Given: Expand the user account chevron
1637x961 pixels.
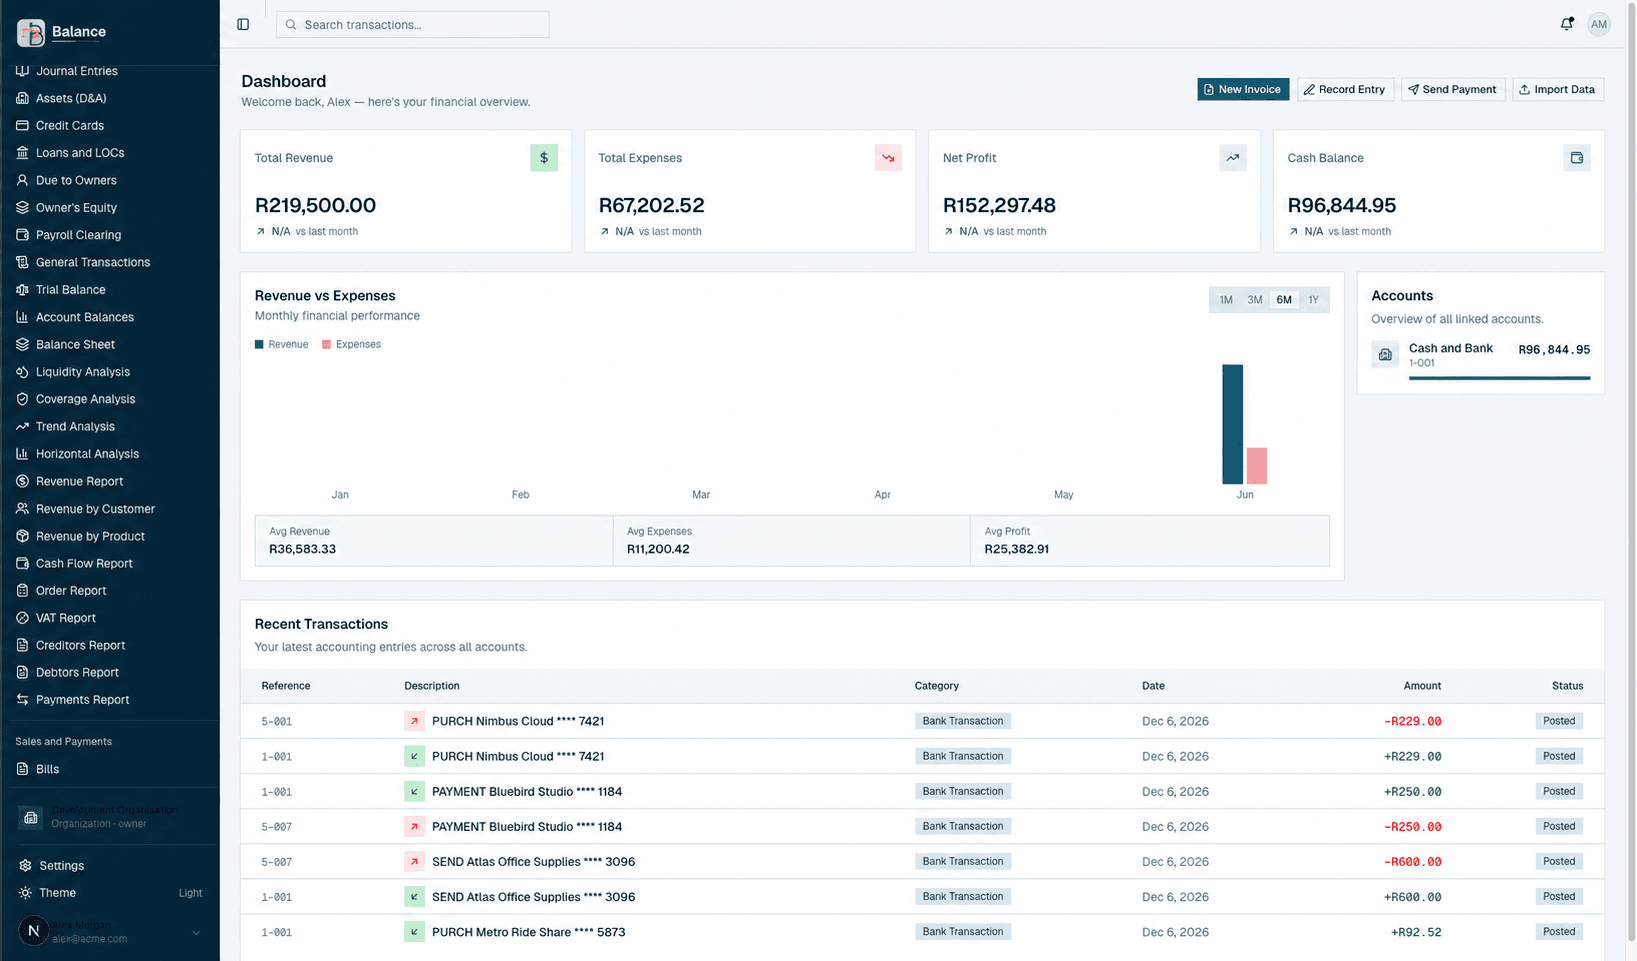Looking at the screenshot, I should point(196,933).
